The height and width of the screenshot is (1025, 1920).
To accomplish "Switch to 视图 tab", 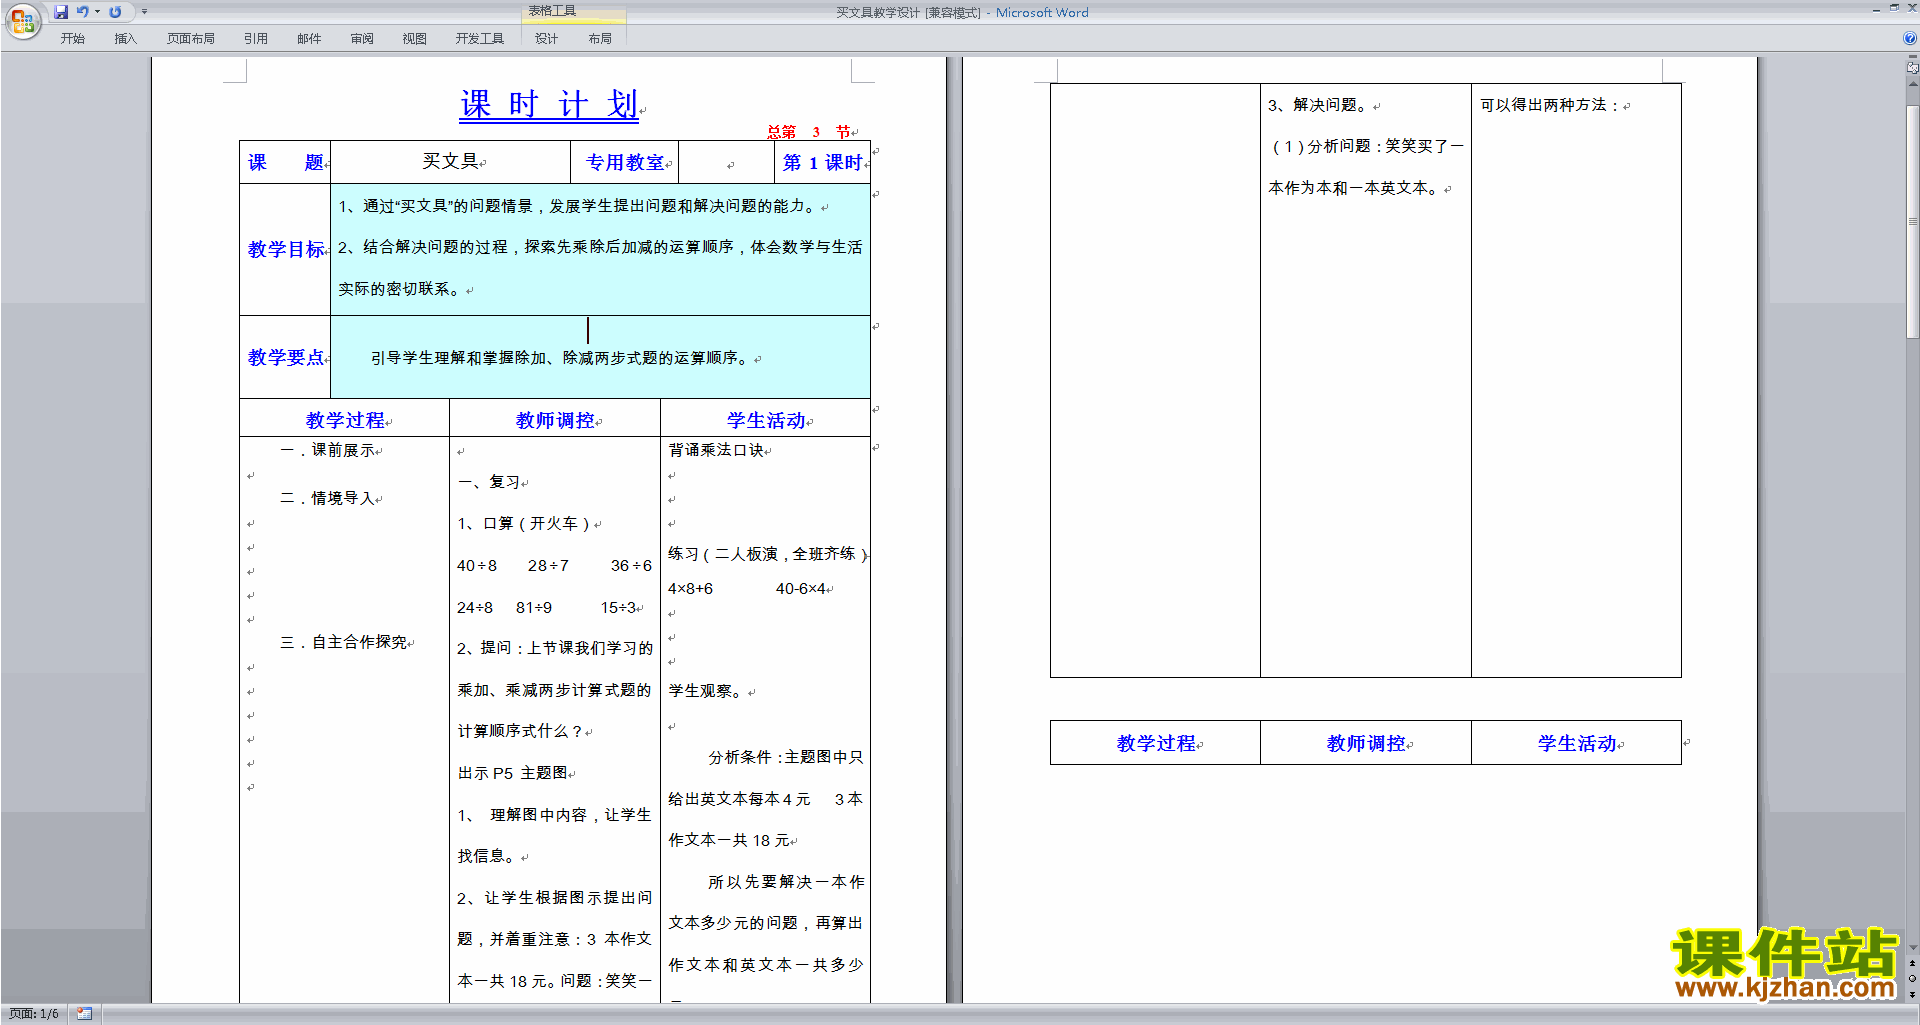I will 414,38.
